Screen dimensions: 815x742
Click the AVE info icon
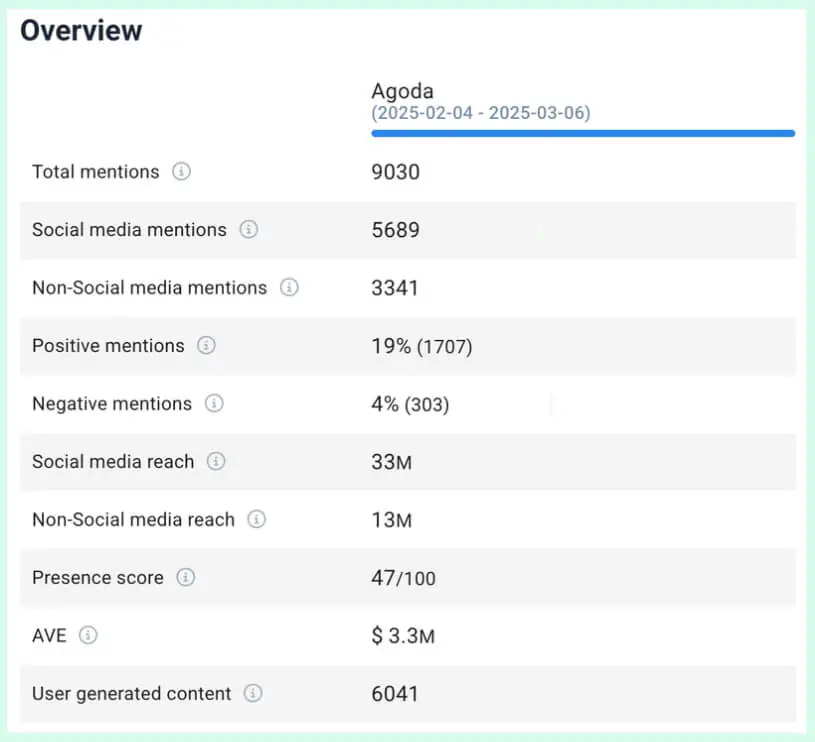[88, 635]
